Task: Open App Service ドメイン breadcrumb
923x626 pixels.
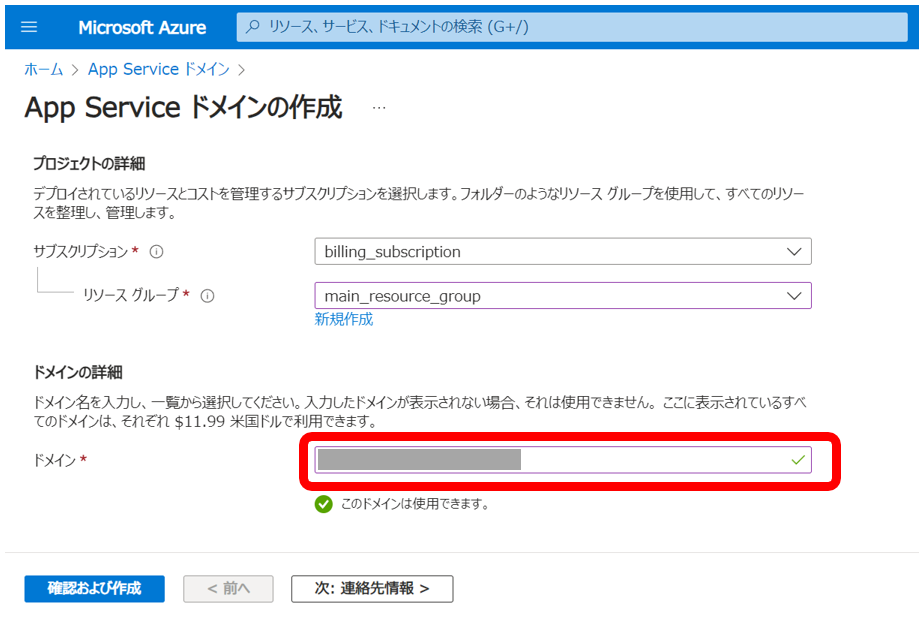Action: (159, 69)
